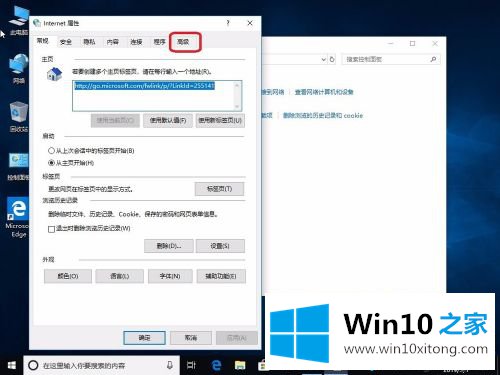
Task: Open the 控制面板 desktop icon
Action: pos(19,166)
